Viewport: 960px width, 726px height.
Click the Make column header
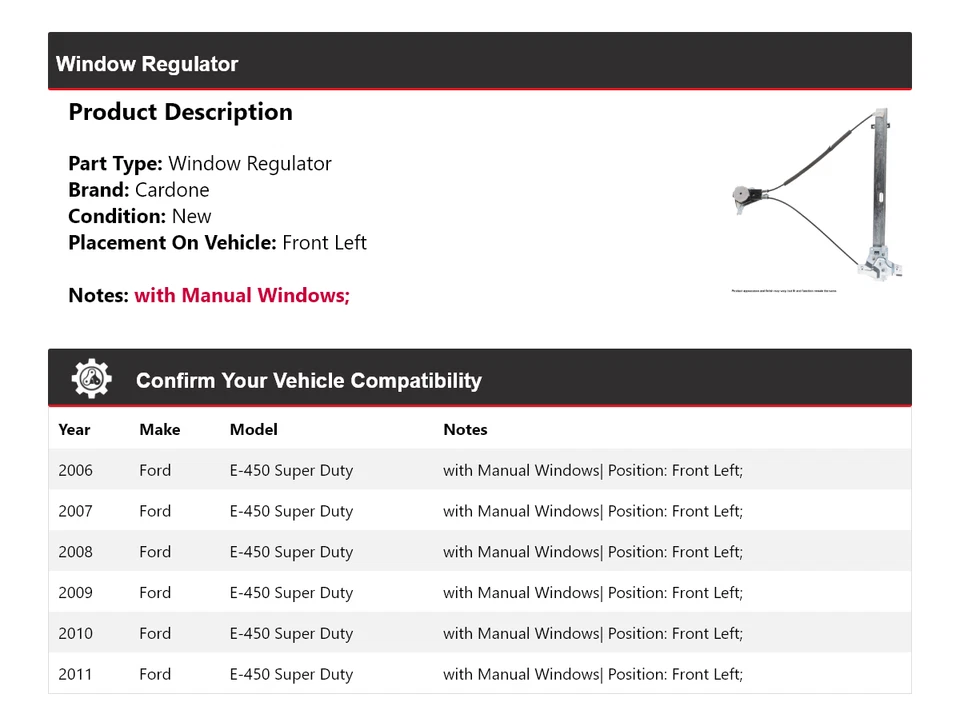tap(159, 429)
